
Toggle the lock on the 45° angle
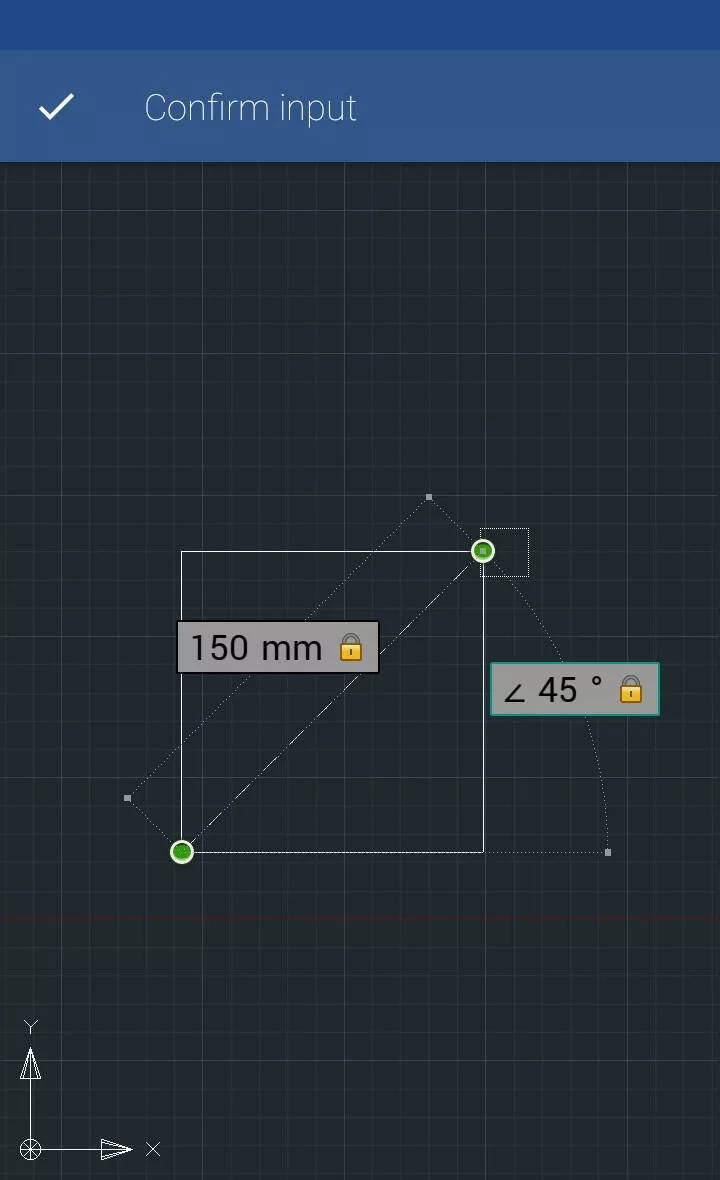pyautogui.click(x=630, y=689)
